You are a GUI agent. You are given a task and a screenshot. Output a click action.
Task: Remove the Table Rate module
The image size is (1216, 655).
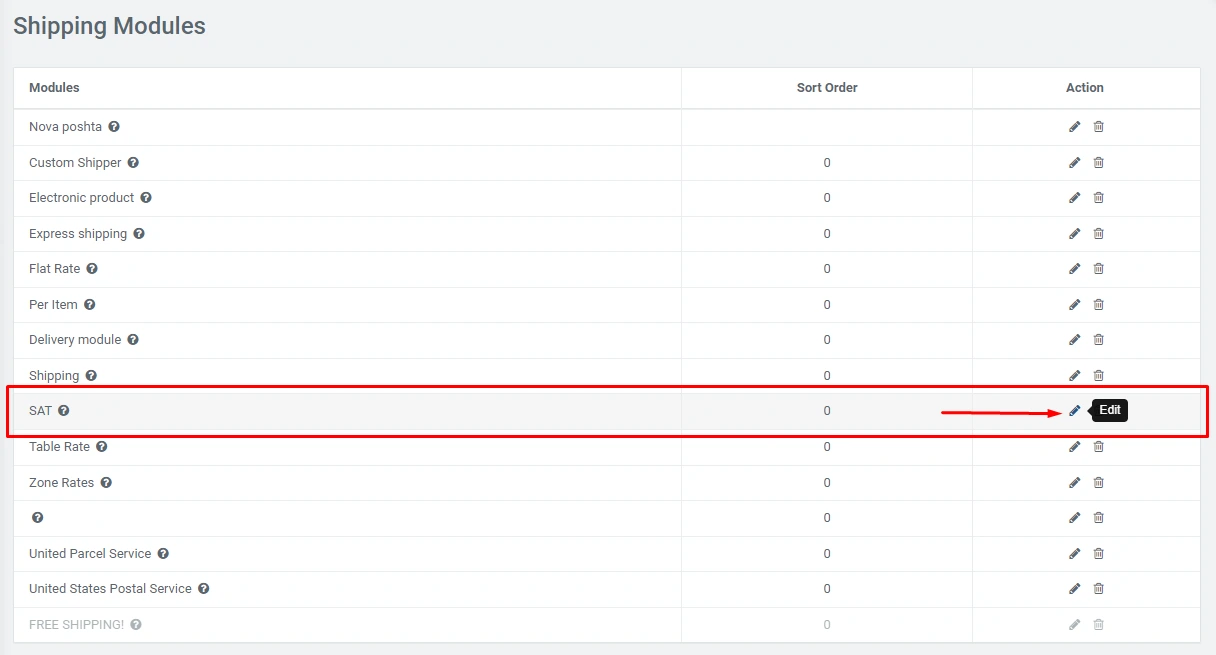(x=1098, y=447)
